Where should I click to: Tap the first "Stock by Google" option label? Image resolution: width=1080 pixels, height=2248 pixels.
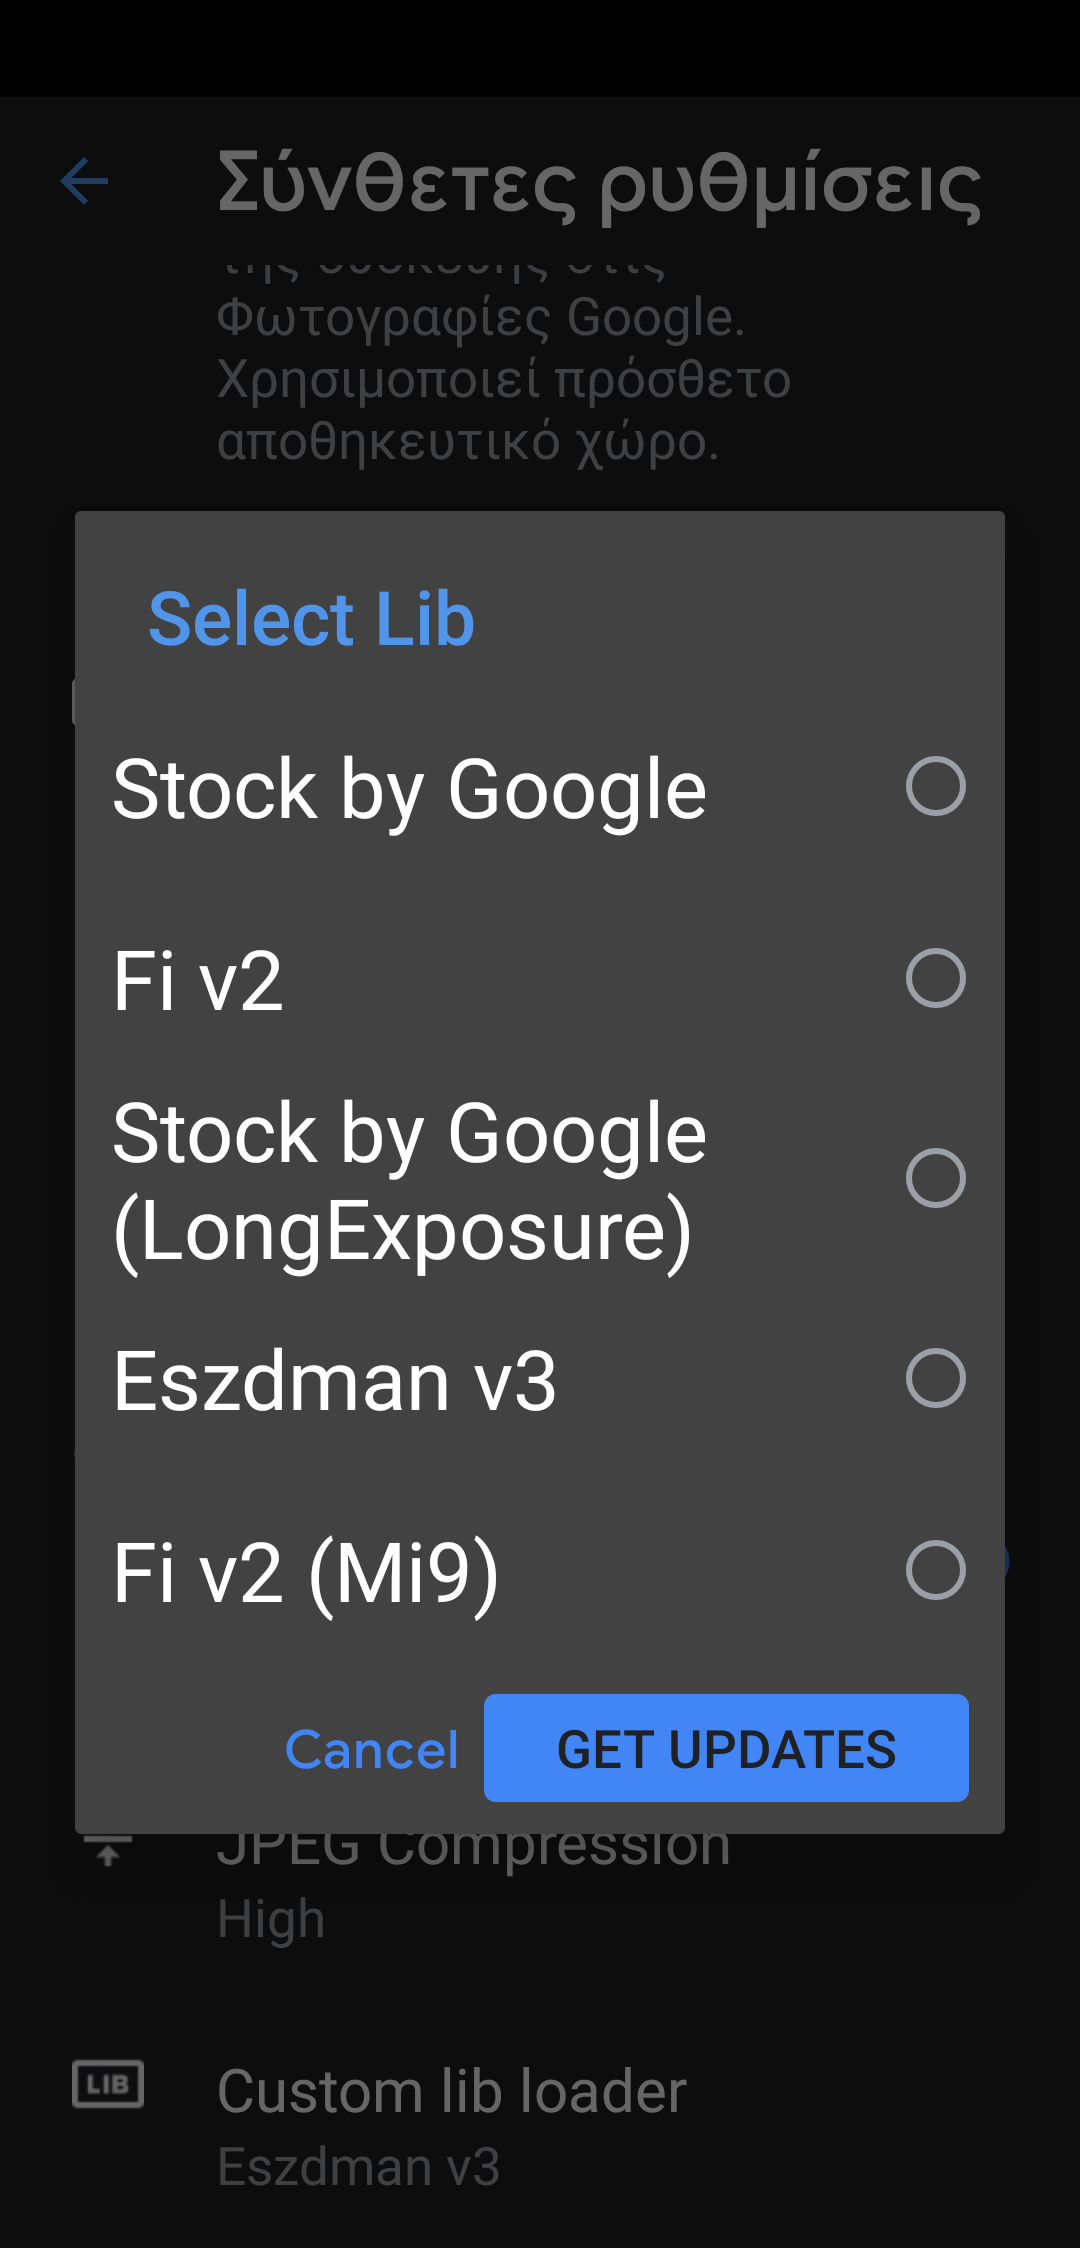410,790
